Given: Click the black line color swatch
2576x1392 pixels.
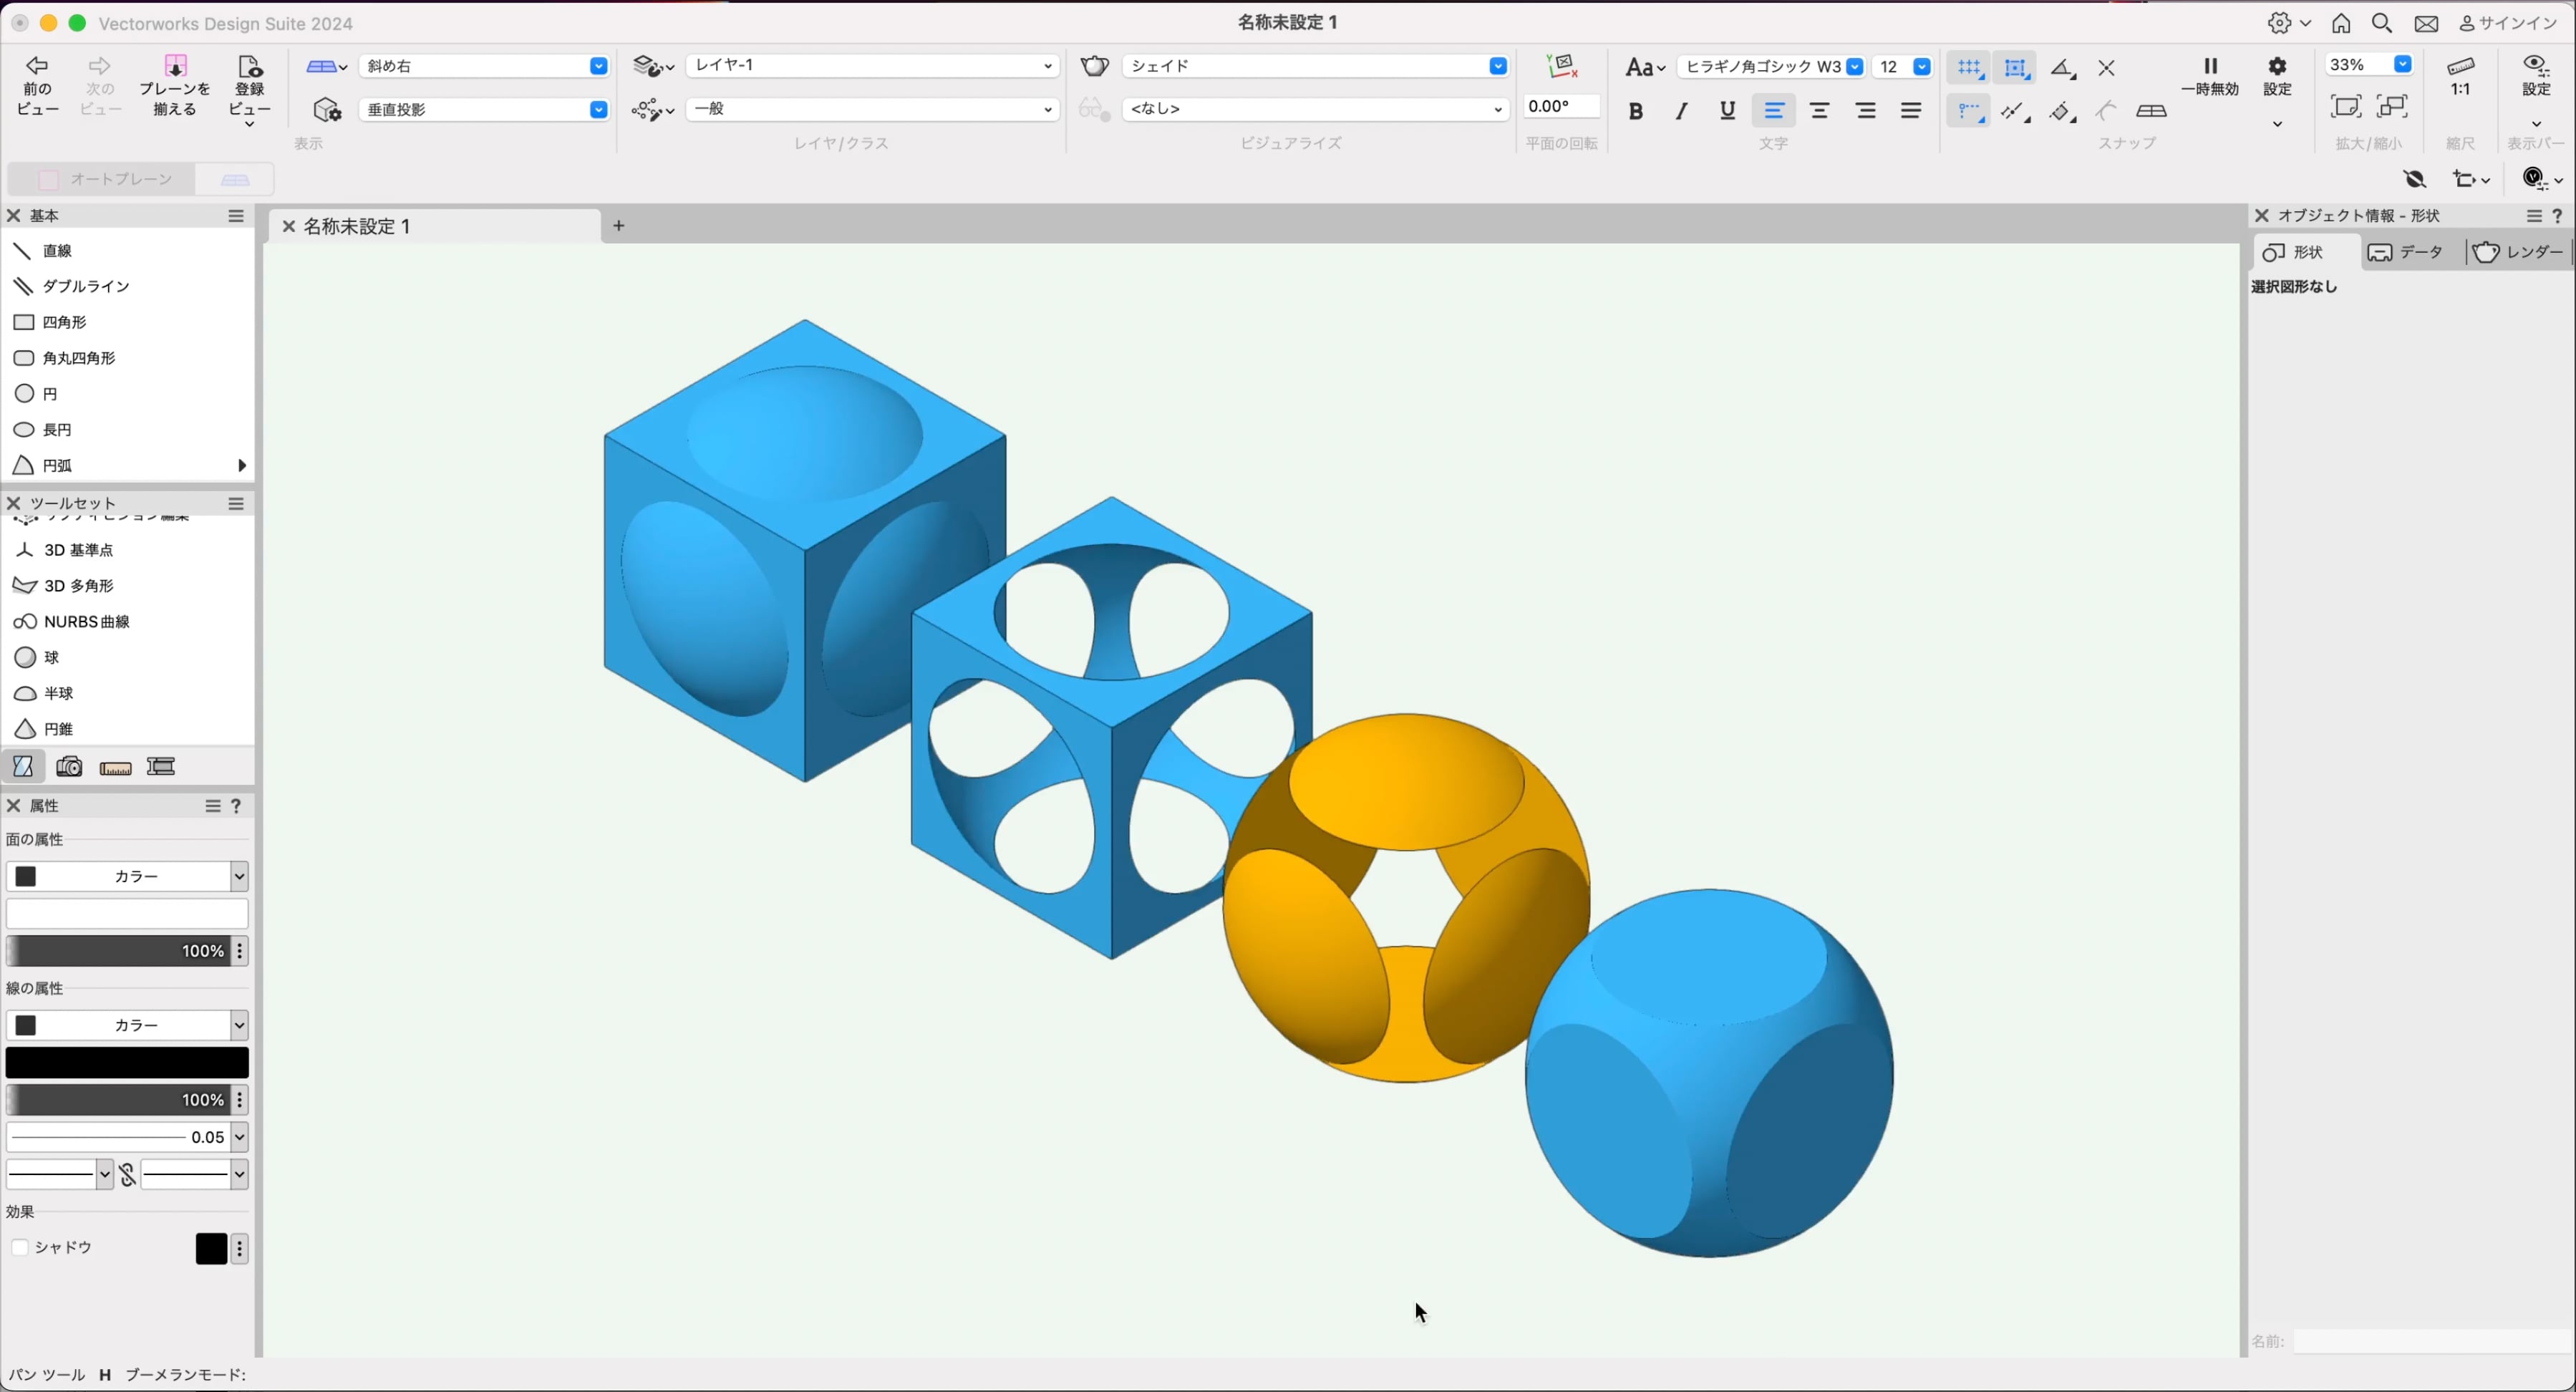Looking at the screenshot, I should click(x=127, y=1063).
